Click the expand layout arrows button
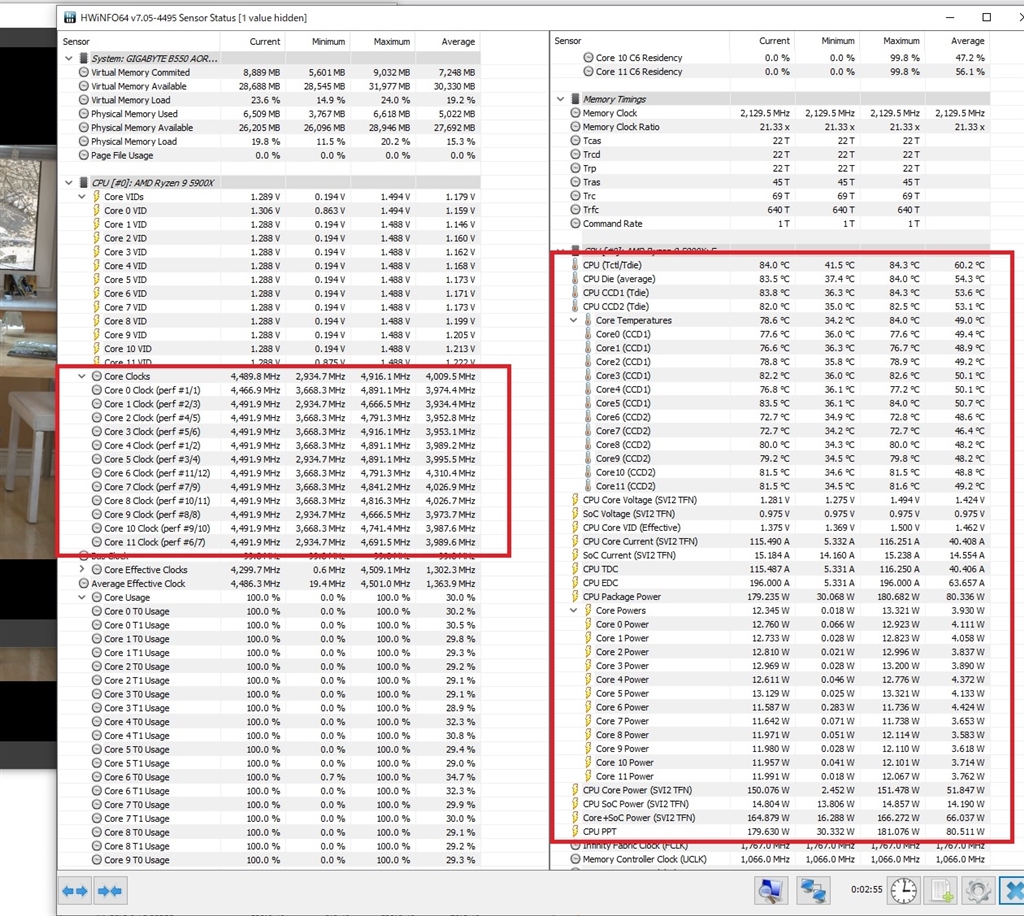The width and height of the screenshot is (1024, 916). tap(75, 891)
